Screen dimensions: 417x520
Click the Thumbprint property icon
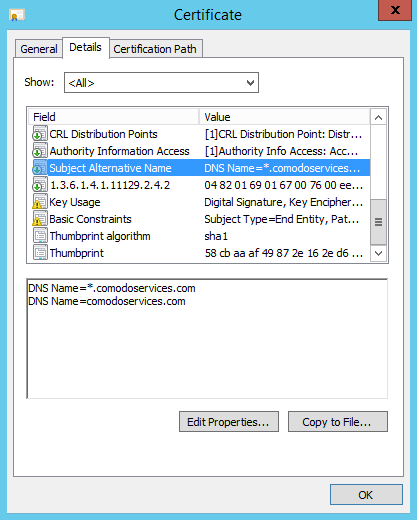[x=40, y=253]
